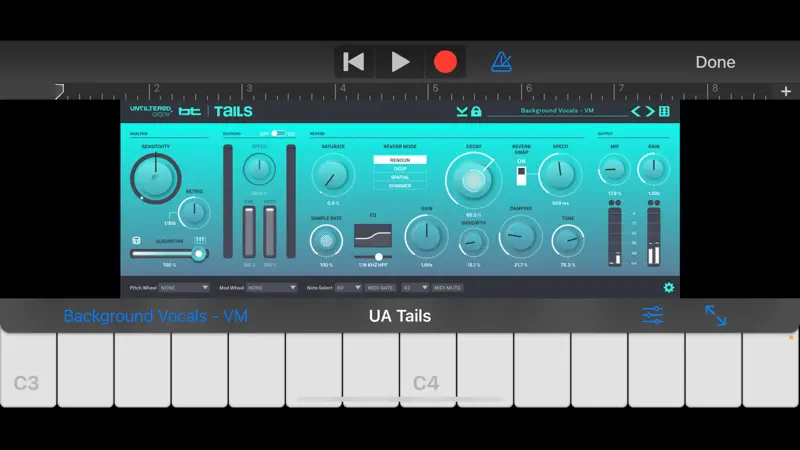Click the MIDI GATE button
Image resolution: width=800 pixels, height=450 pixels.
click(381, 288)
